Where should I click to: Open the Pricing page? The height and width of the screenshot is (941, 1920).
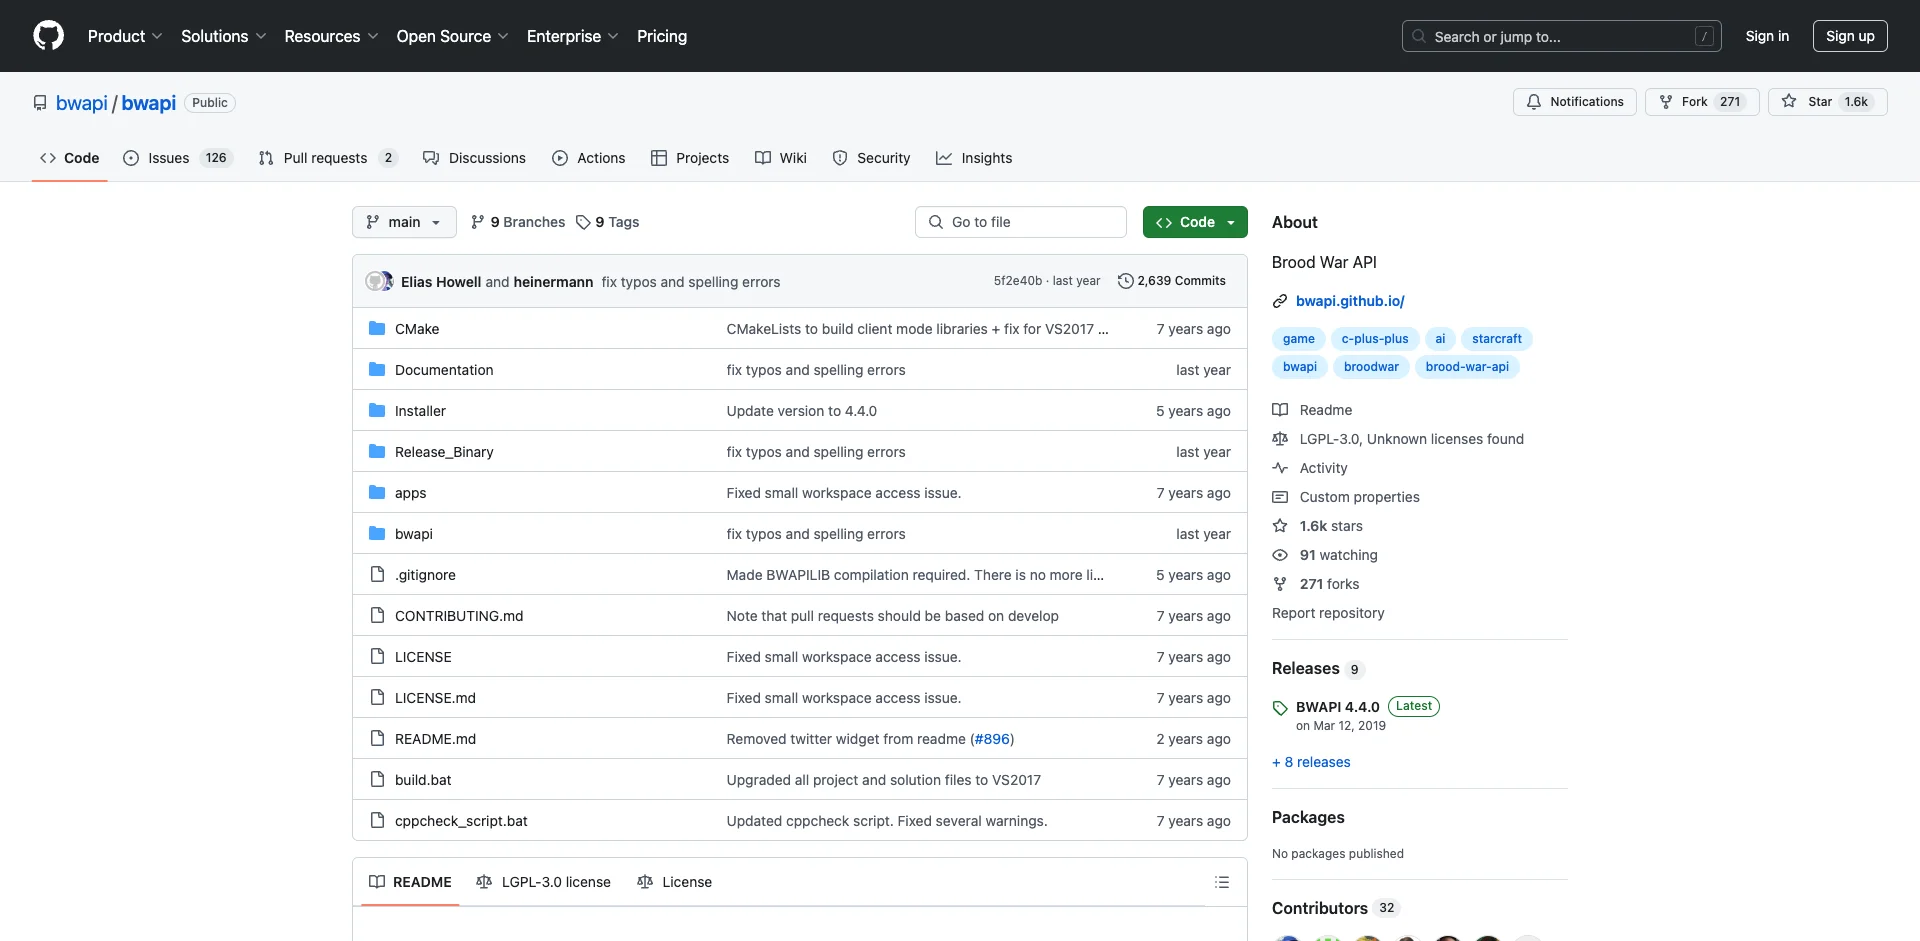pos(662,36)
